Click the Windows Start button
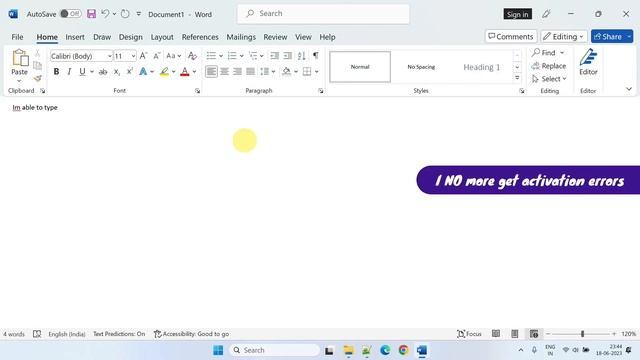640x360 pixels. click(218, 350)
